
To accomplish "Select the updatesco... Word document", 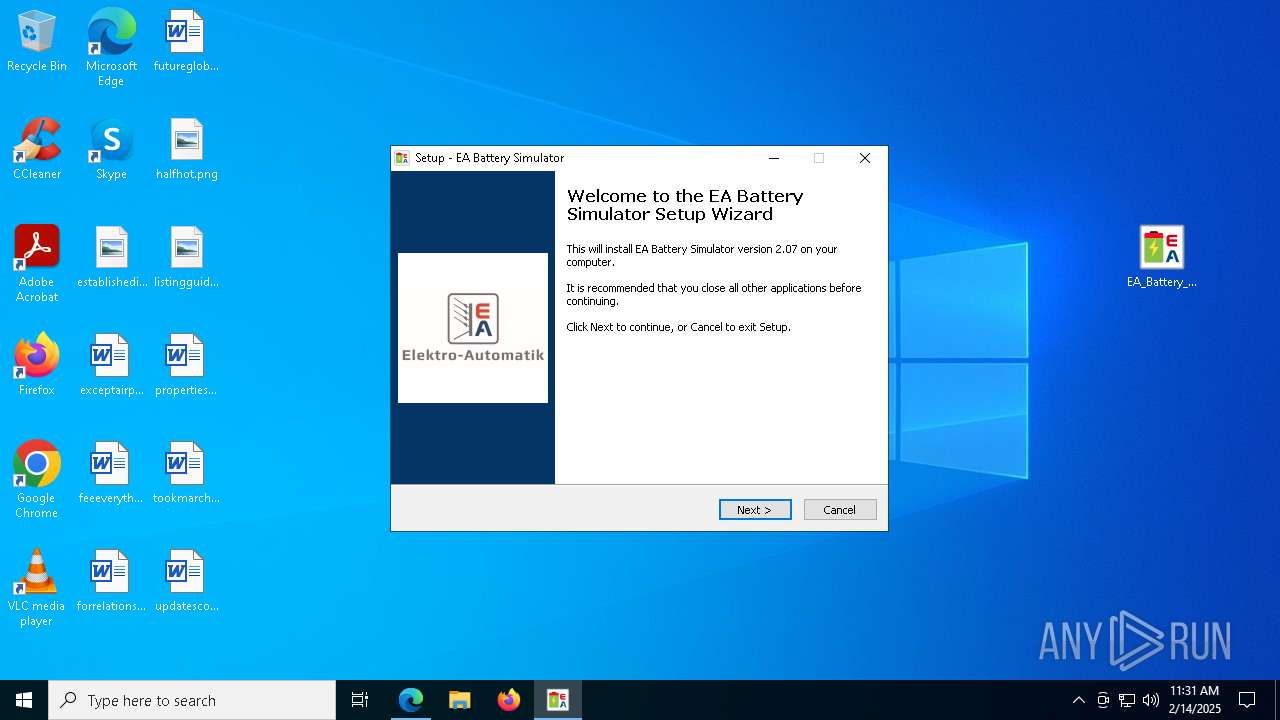I will click(x=186, y=582).
